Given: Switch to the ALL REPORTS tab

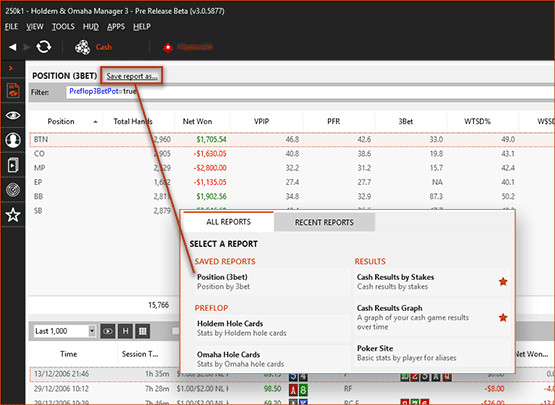Looking at the screenshot, I should (x=228, y=222).
